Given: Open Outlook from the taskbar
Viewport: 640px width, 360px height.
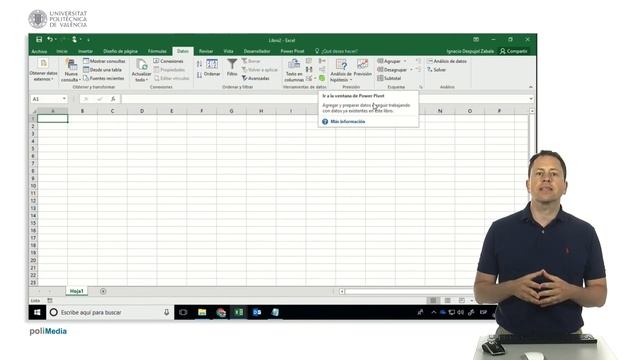Looking at the screenshot, I should [x=257, y=312].
